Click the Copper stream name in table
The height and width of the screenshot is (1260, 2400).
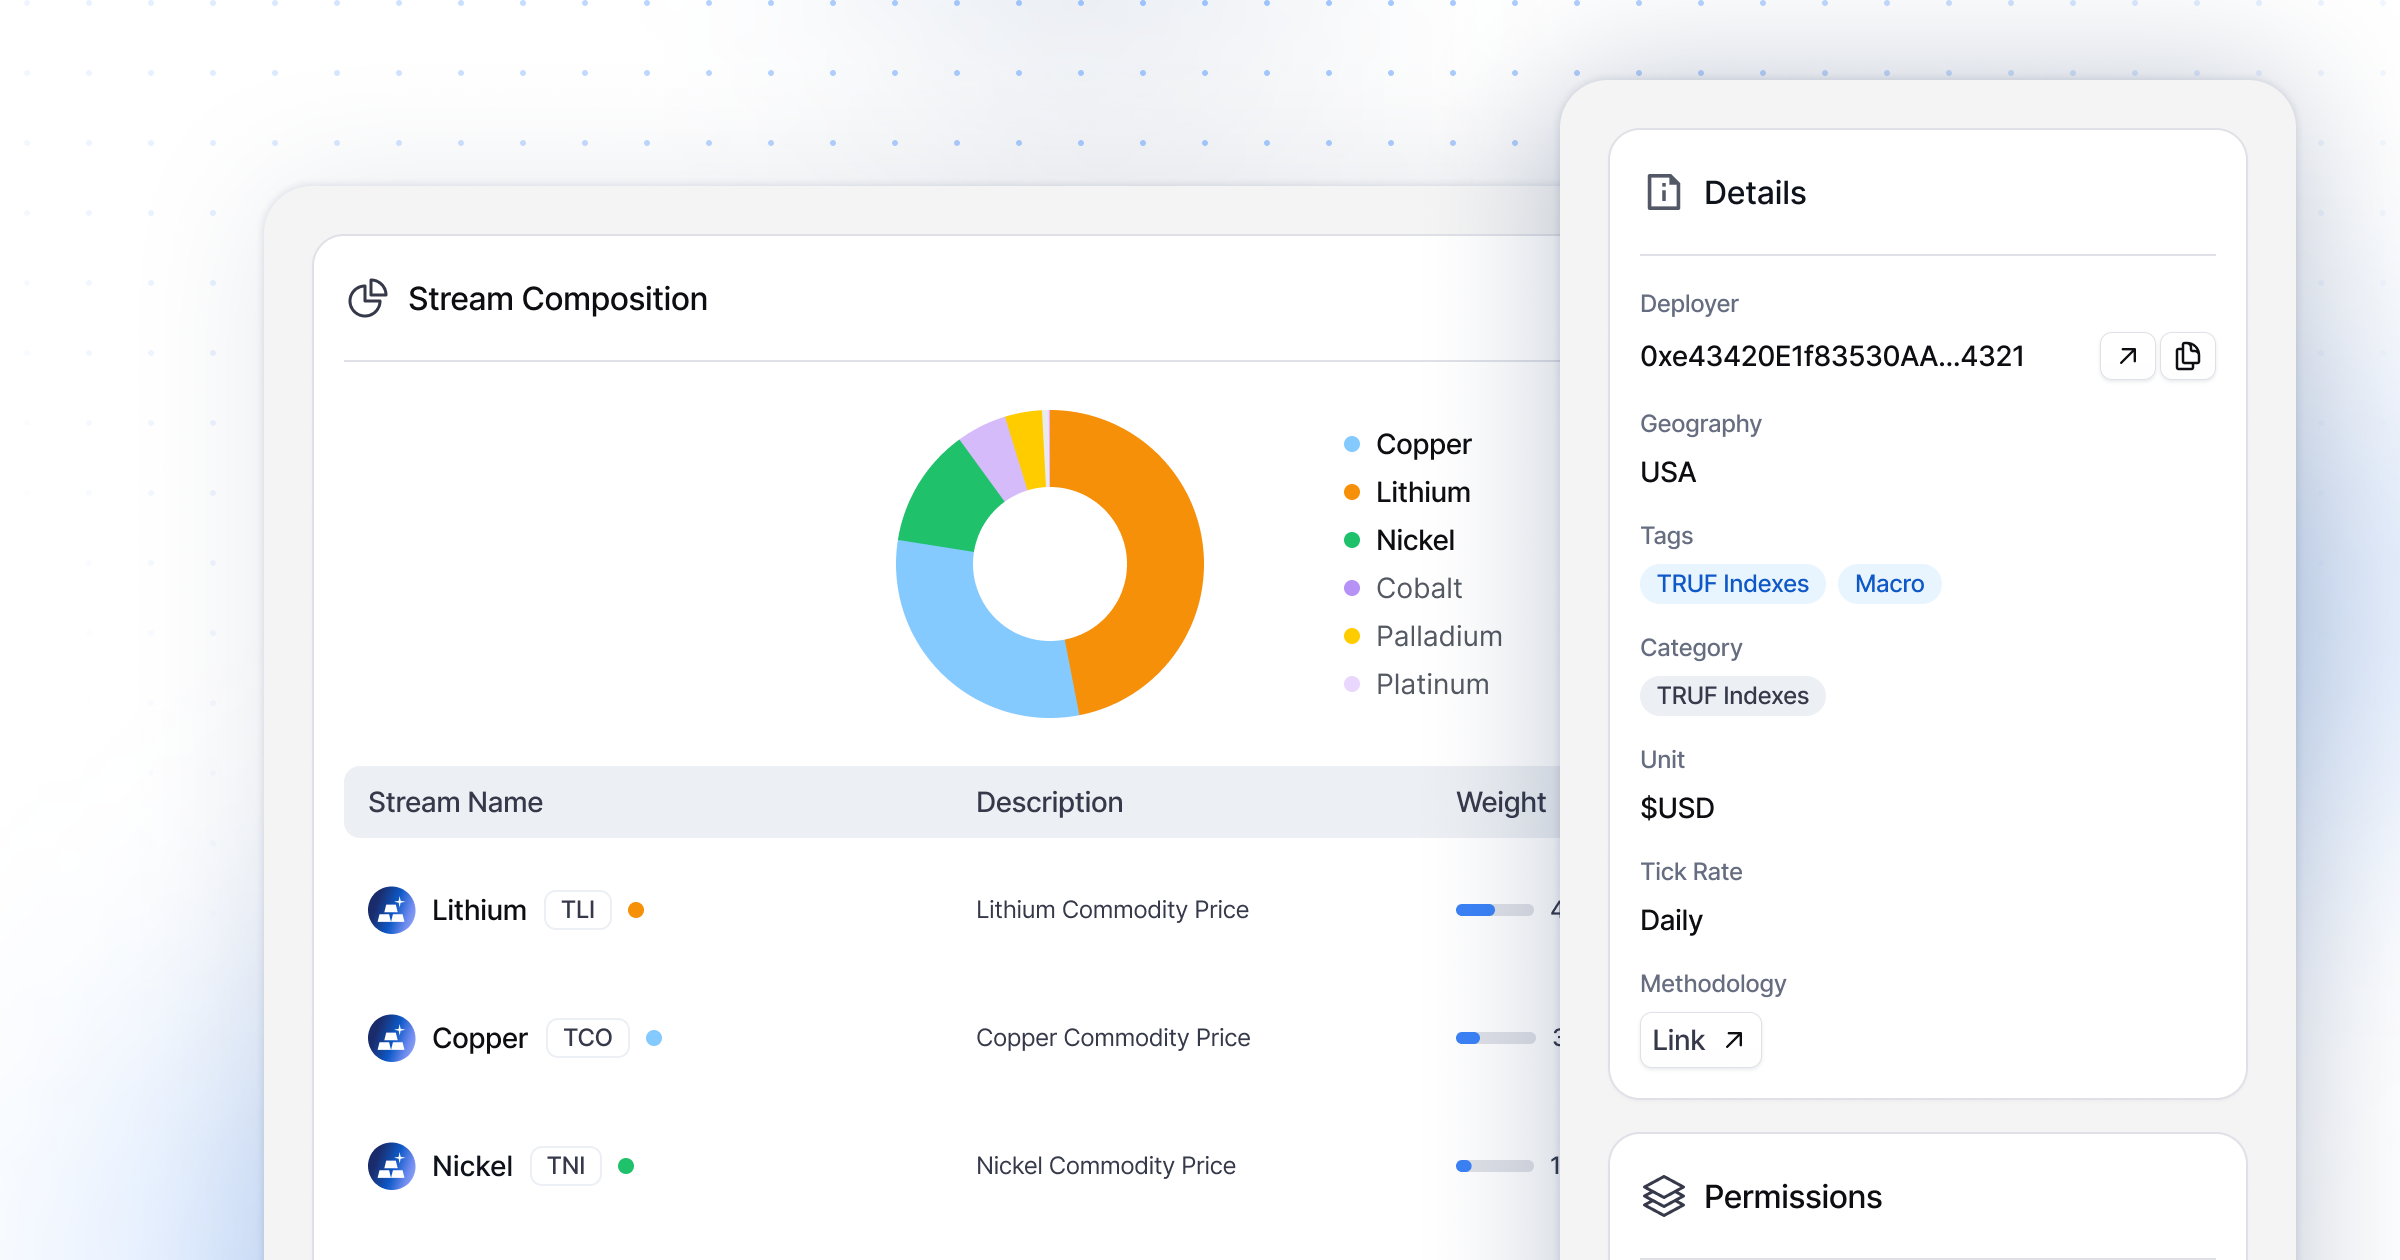(x=479, y=1038)
